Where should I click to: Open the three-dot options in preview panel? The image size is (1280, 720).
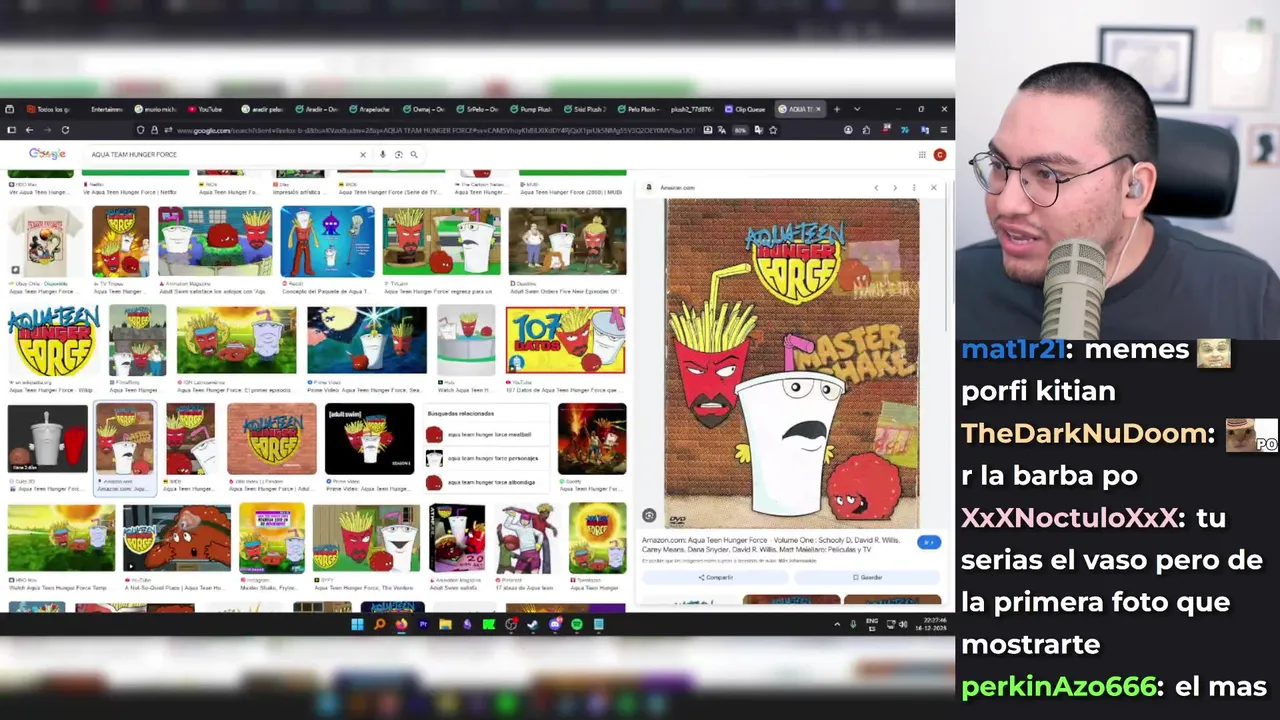(x=914, y=188)
